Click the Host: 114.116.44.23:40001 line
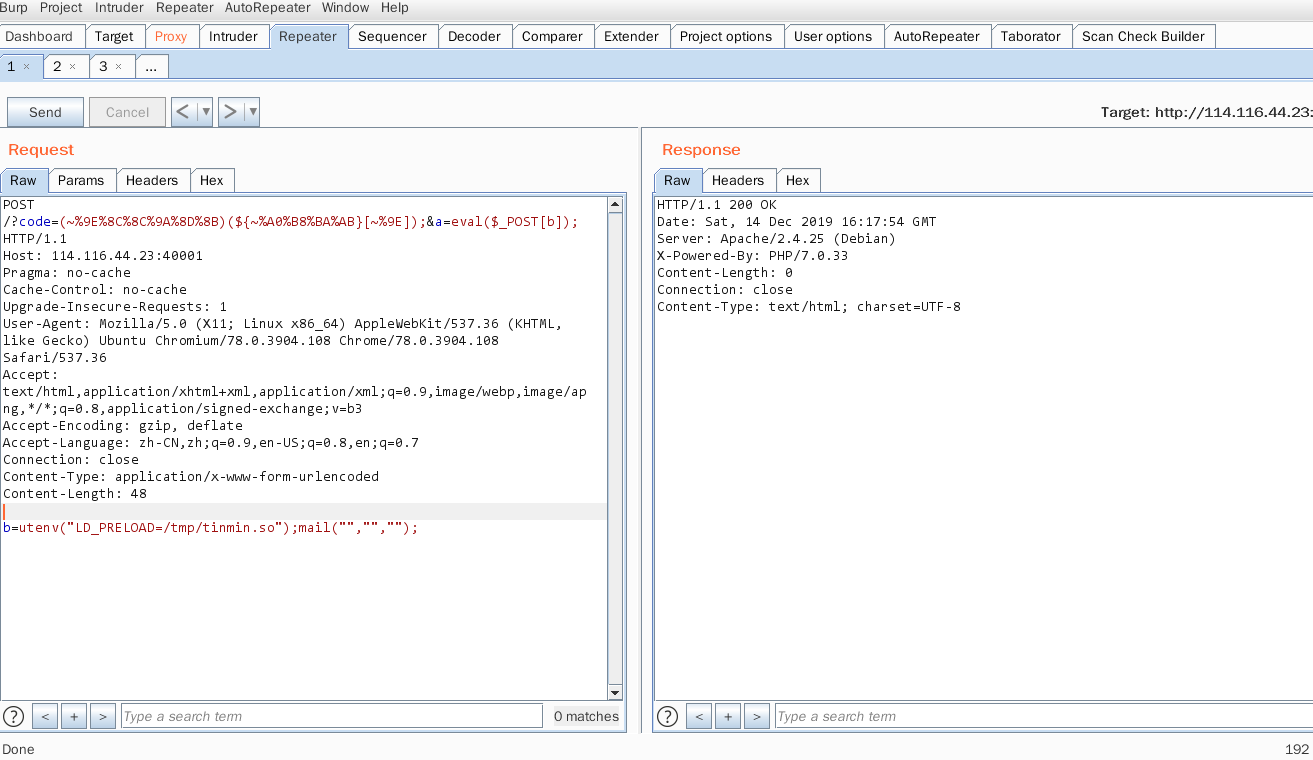 103,256
